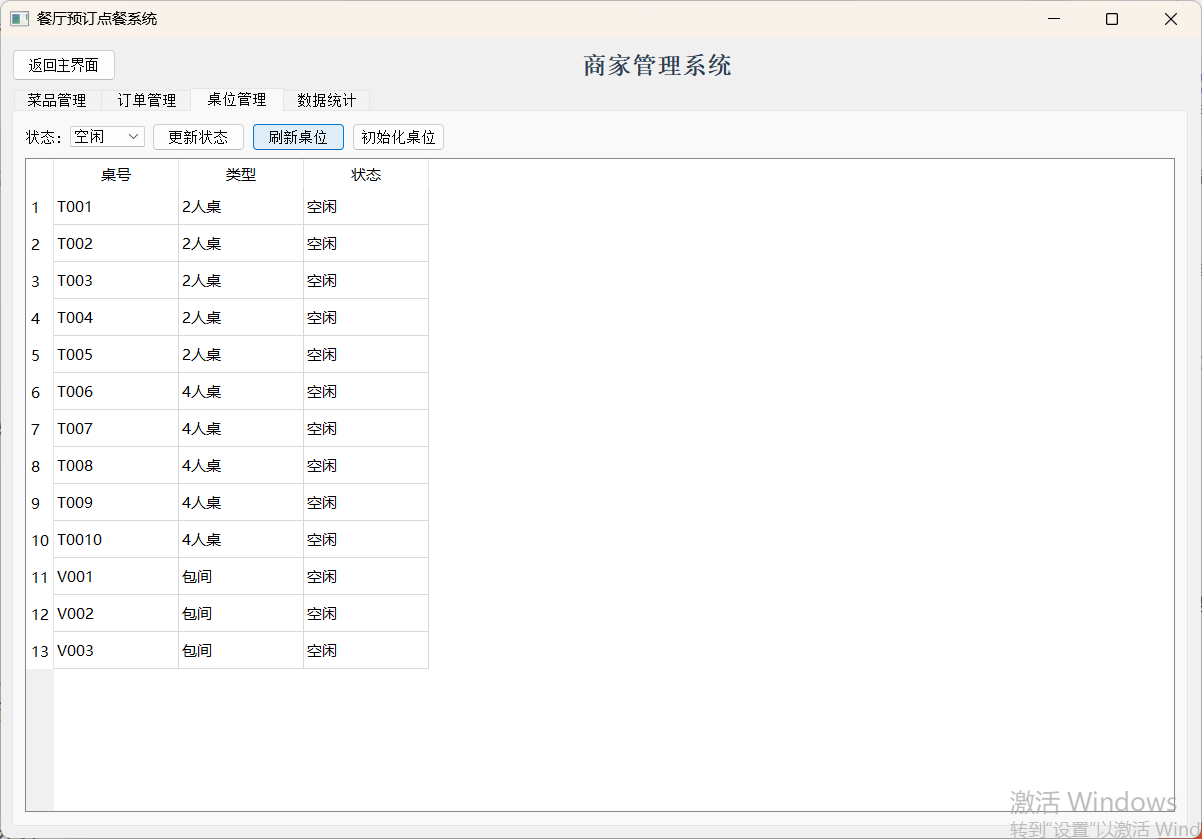
Task: Select the T002 table cell
Action: [x=116, y=244]
